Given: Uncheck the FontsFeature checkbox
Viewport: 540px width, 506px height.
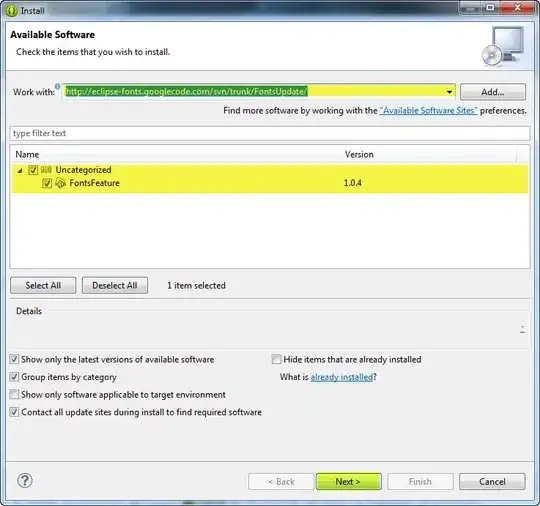Looking at the screenshot, I should [47, 183].
